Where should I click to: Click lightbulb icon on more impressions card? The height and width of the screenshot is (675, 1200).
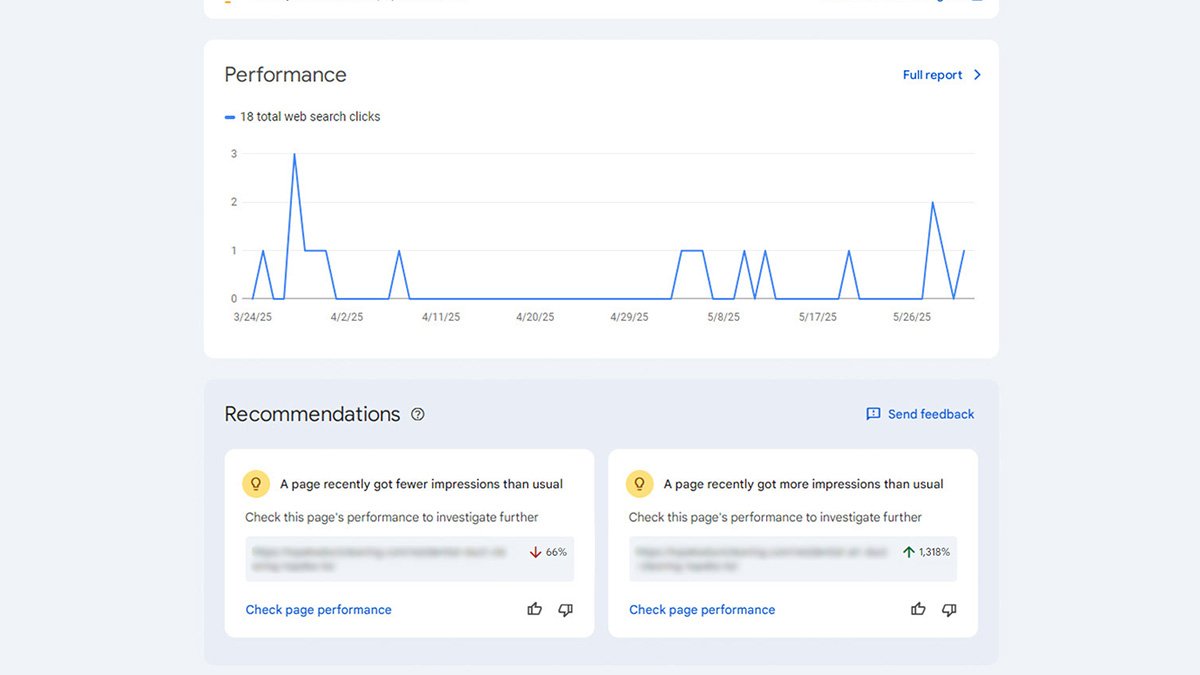(640, 484)
